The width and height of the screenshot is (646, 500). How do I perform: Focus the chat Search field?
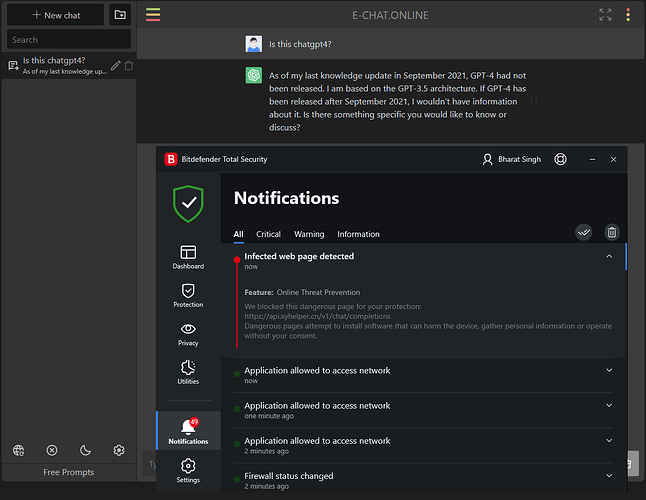click(69, 40)
